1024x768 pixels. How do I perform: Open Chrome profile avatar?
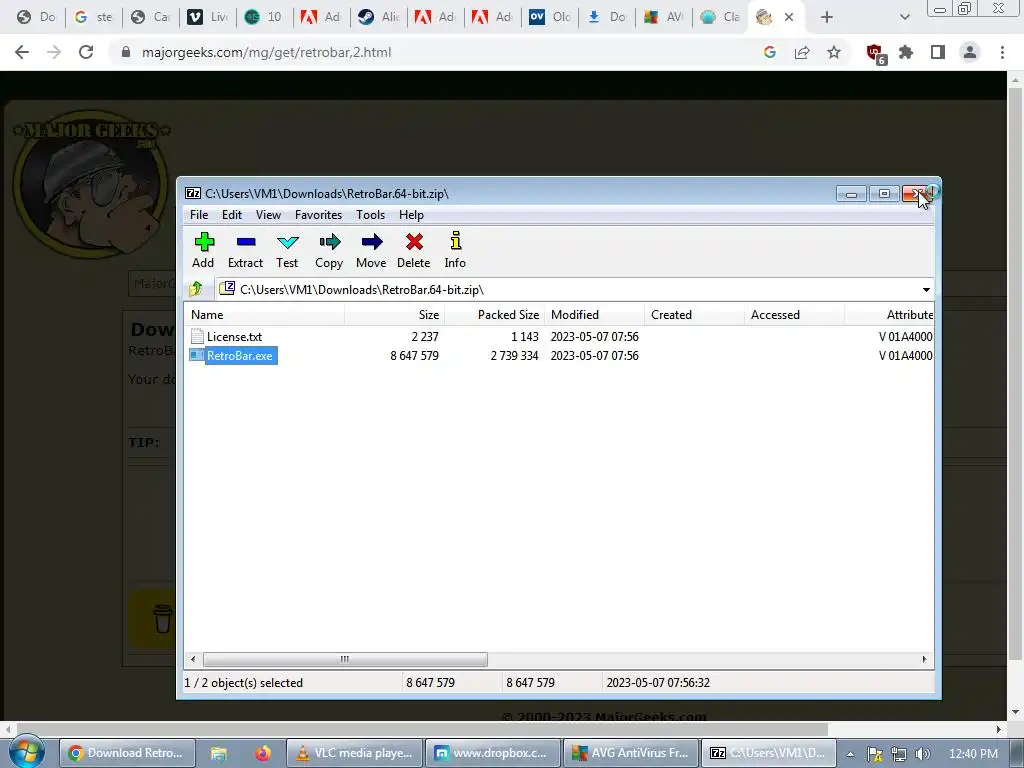pyautogui.click(x=970, y=52)
